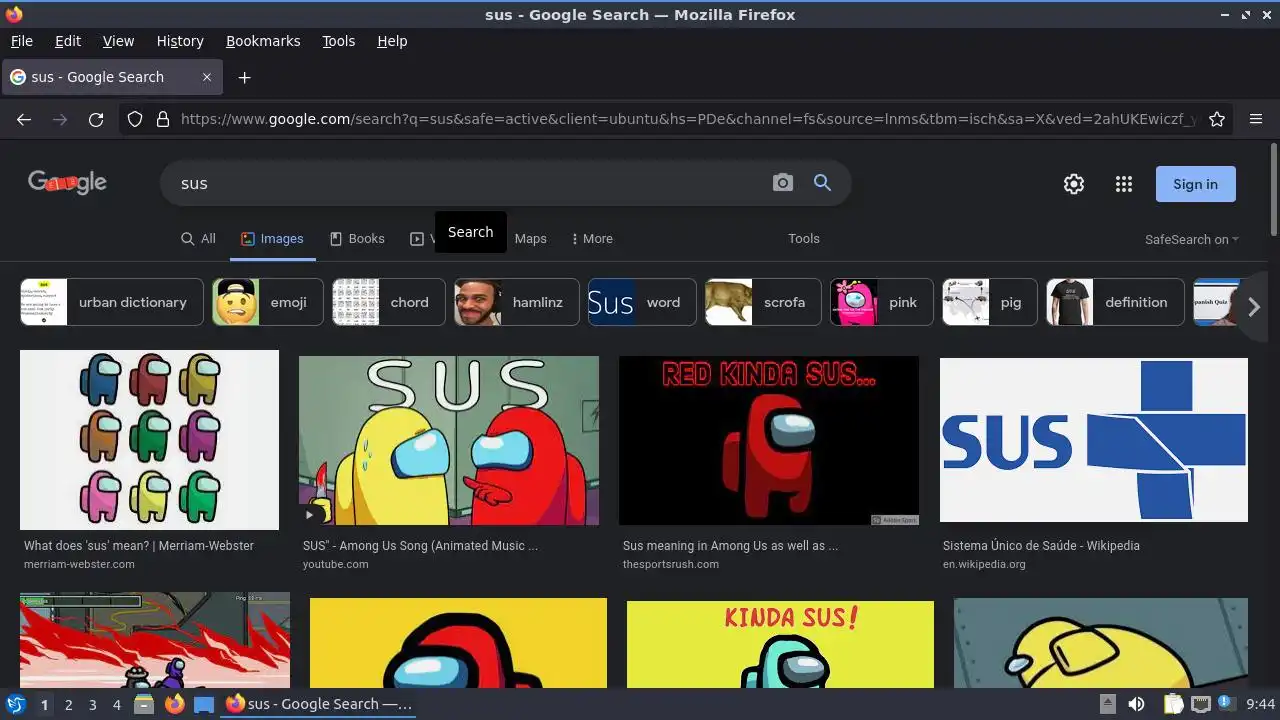Click the Google logo to go home
This screenshot has height=720, width=1280.
point(67,183)
